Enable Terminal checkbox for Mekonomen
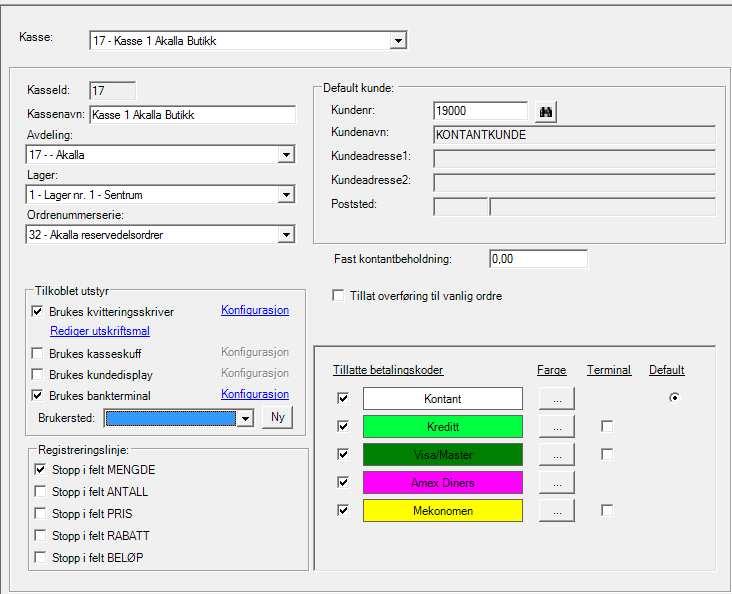732x594 pixels. [x=607, y=510]
